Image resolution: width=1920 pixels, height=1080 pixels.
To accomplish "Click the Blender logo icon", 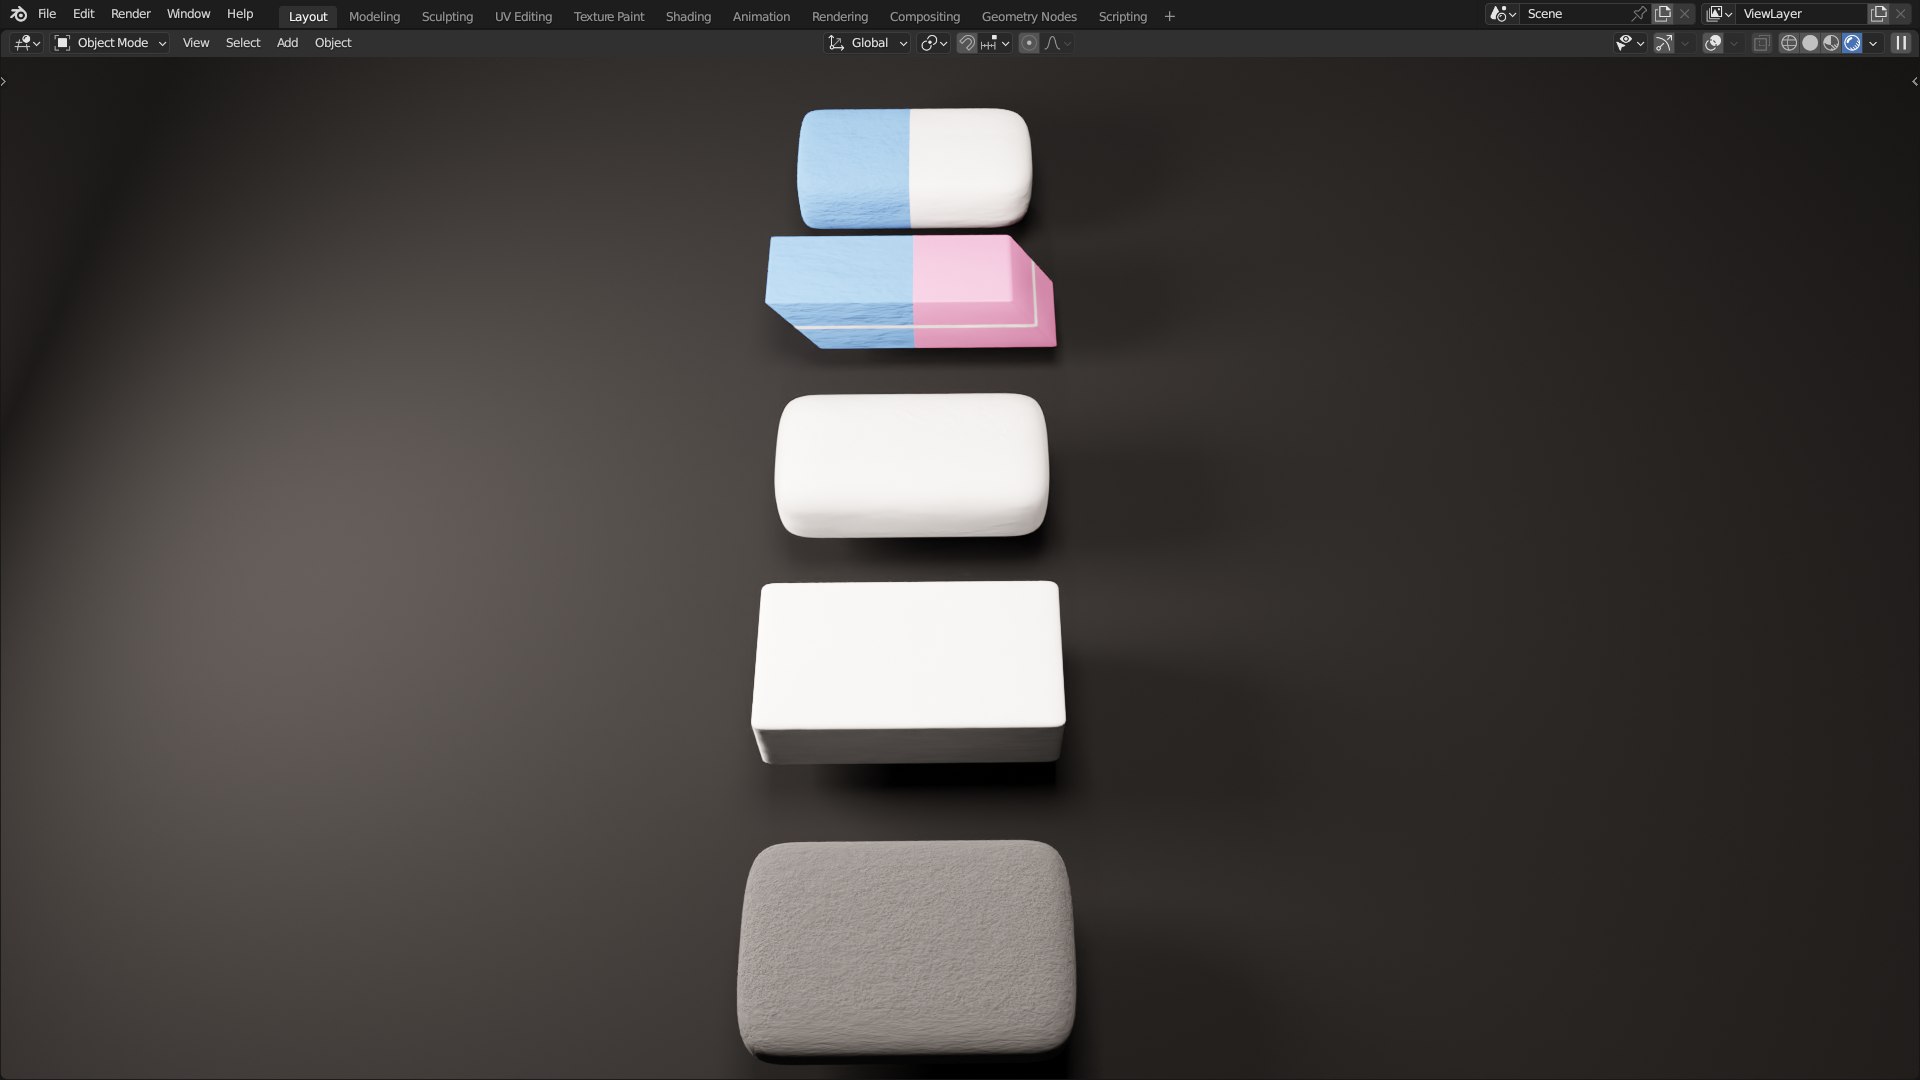I will 18,14.
